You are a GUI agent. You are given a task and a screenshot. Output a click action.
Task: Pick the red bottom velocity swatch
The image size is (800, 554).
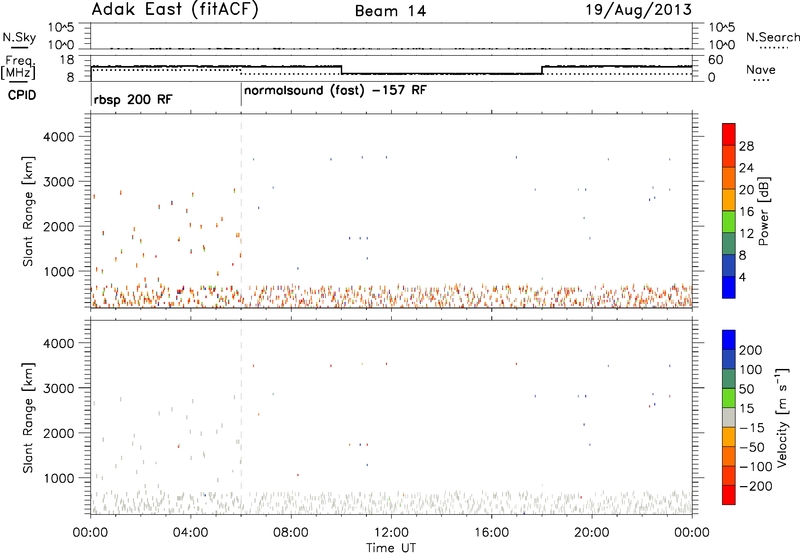[x=729, y=495]
